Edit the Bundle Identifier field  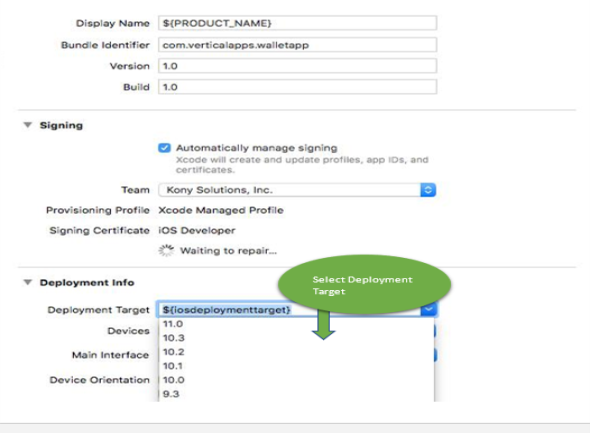(x=297, y=45)
